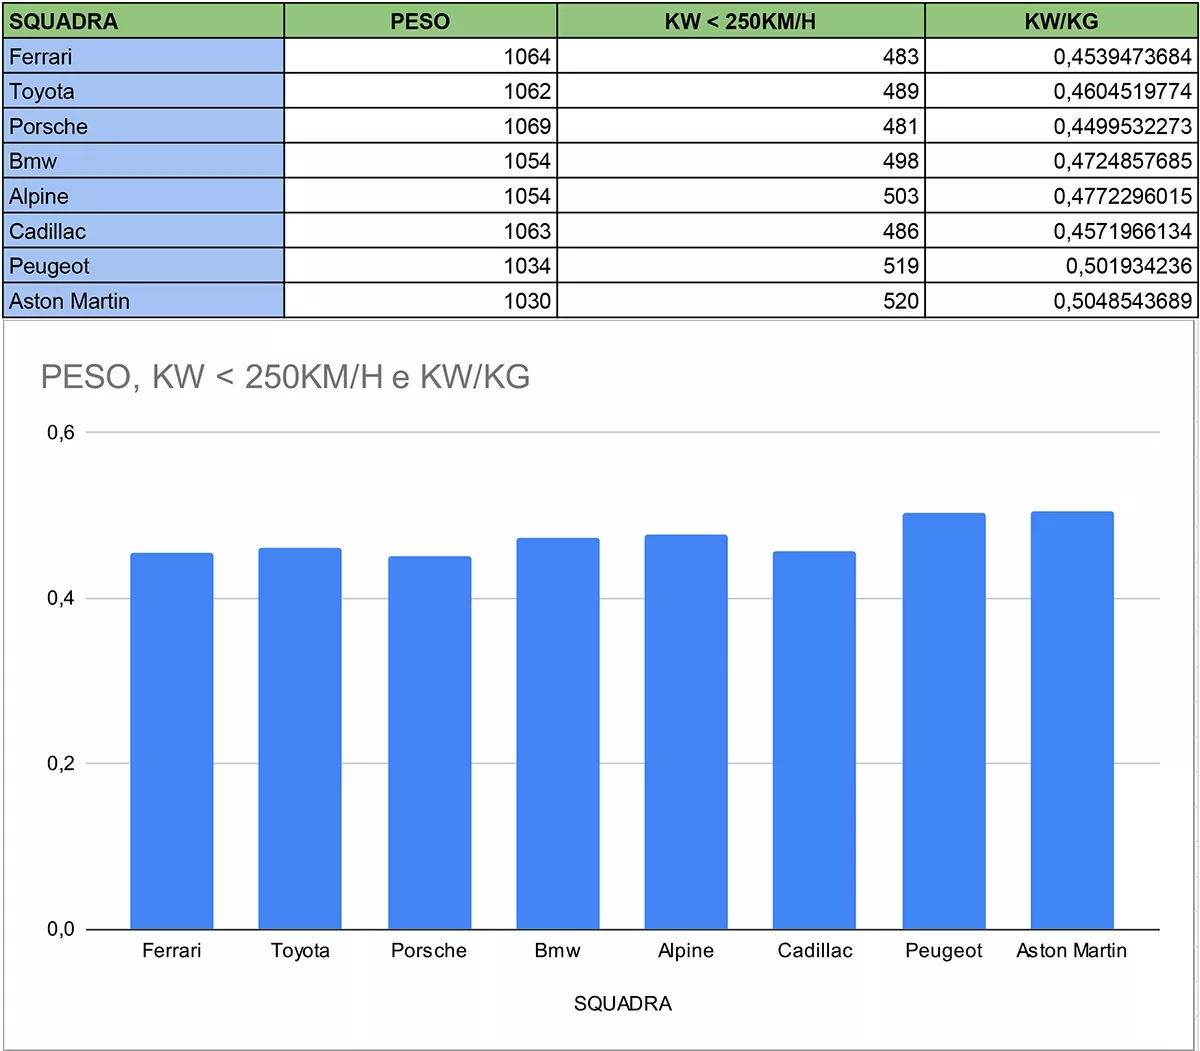Select the Ferrari team name cell
Image resolution: width=1200 pixels, height=1051 pixels.
tap(143, 56)
